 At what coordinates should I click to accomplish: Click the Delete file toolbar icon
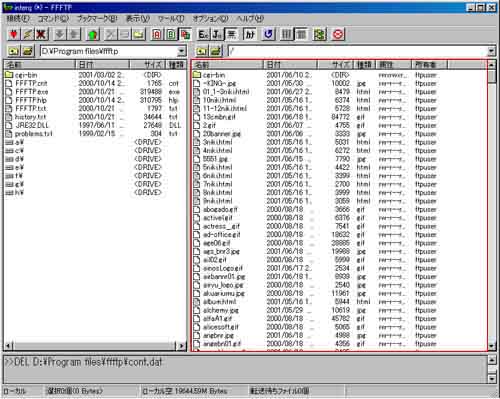click(110, 34)
